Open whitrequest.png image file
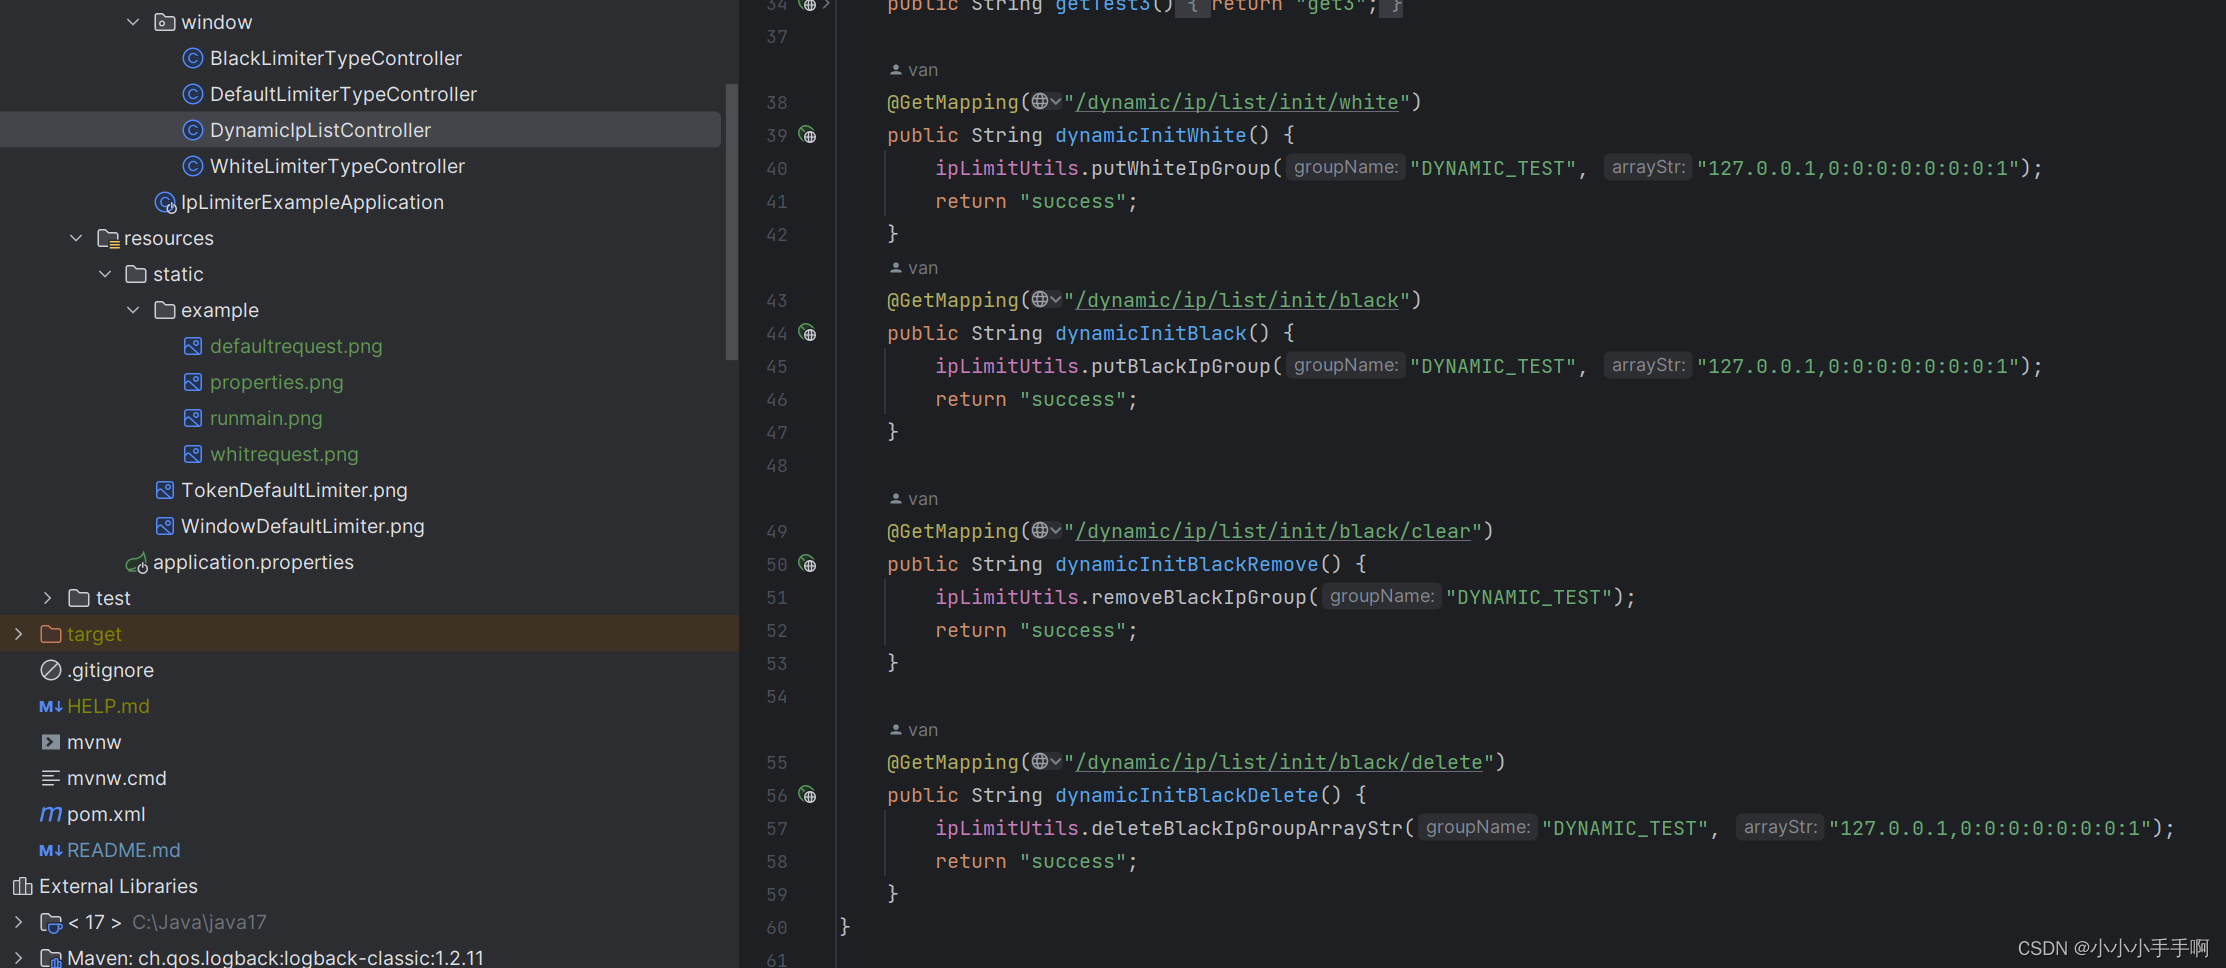The image size is (2226, 968). tap(284, 454)
